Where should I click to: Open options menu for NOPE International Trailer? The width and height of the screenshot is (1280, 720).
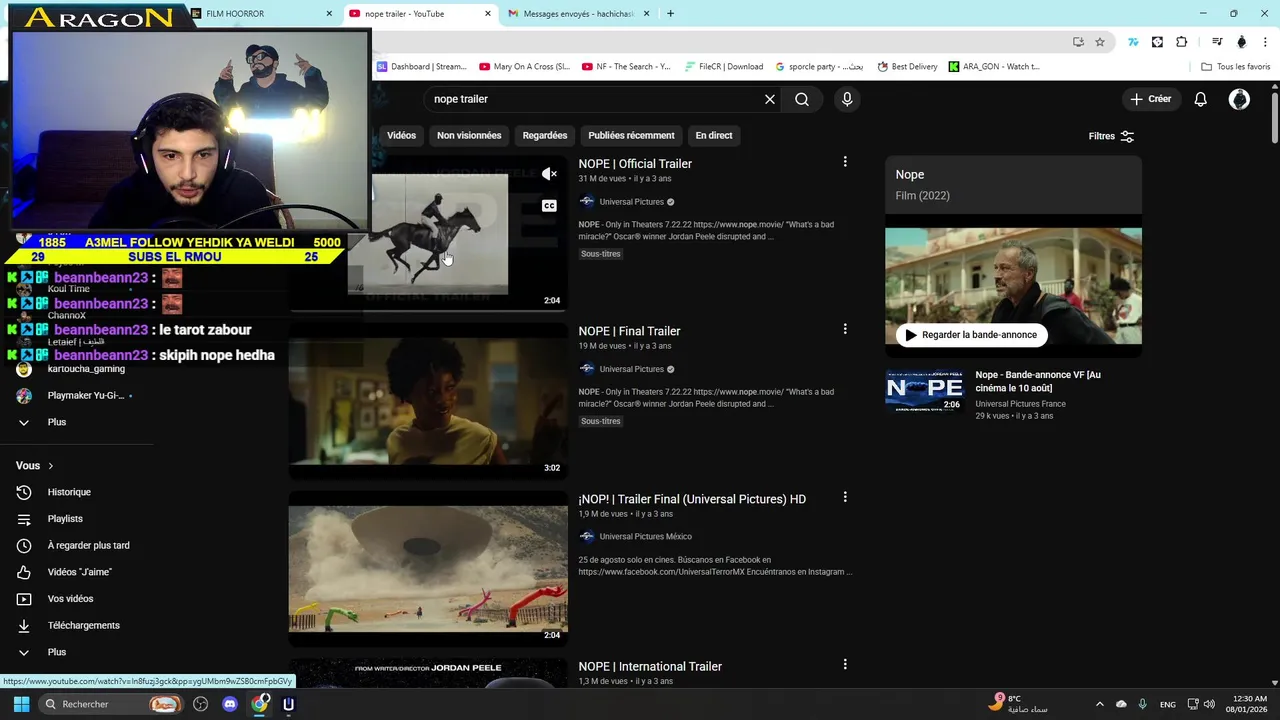845,664
